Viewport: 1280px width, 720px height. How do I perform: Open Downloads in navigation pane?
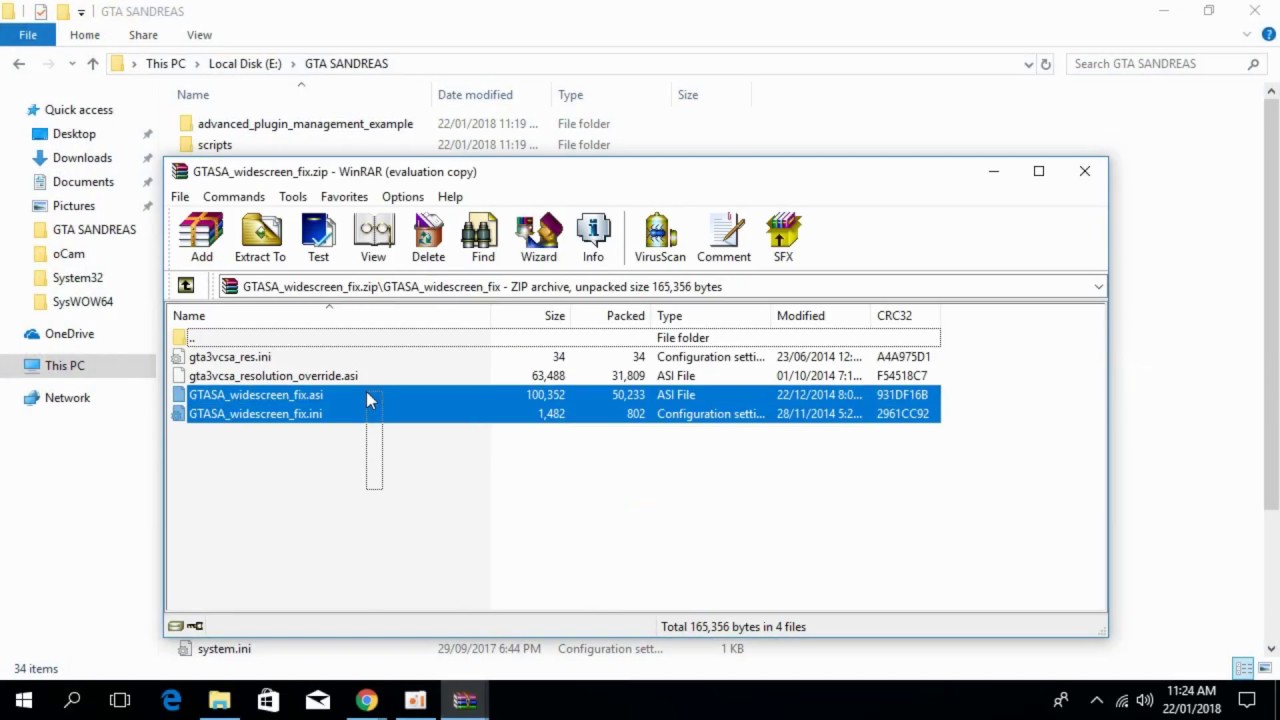pos(82,158)
